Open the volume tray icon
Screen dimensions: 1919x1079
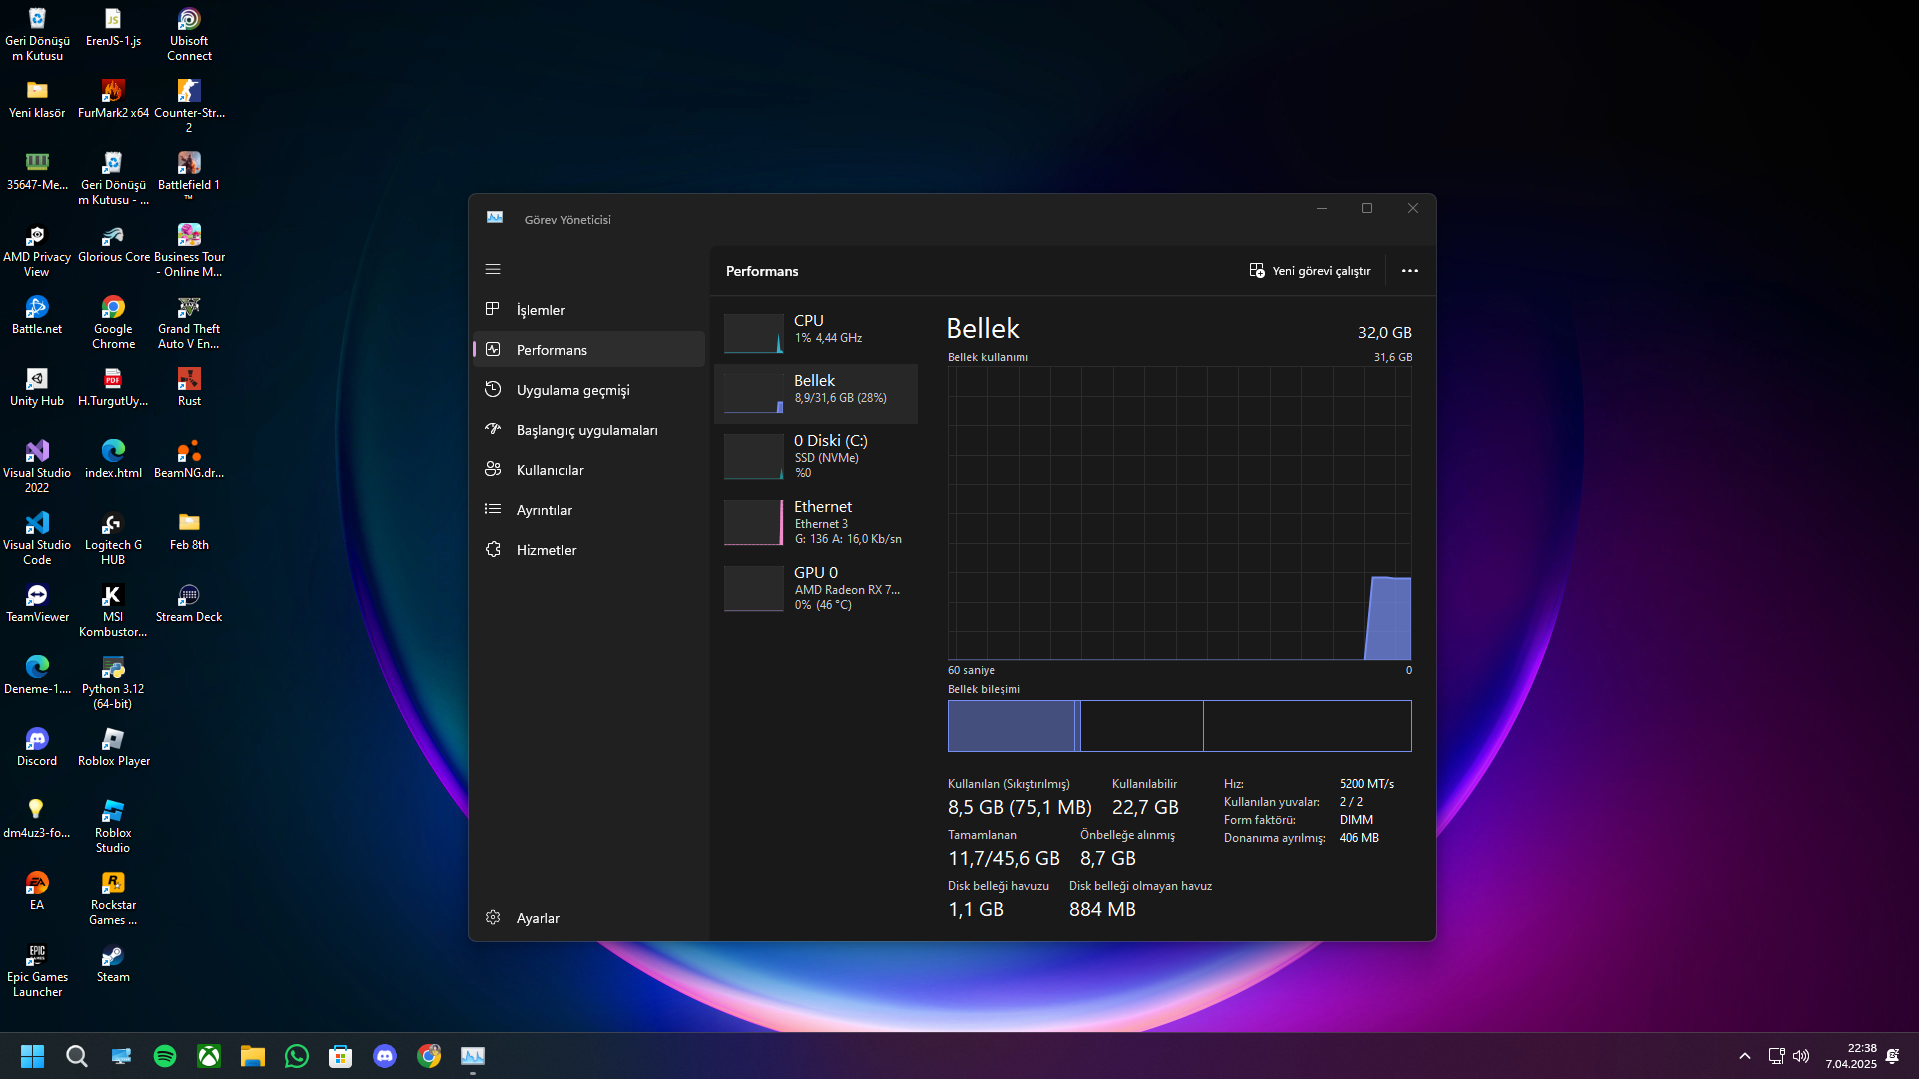point(1801,1056)
